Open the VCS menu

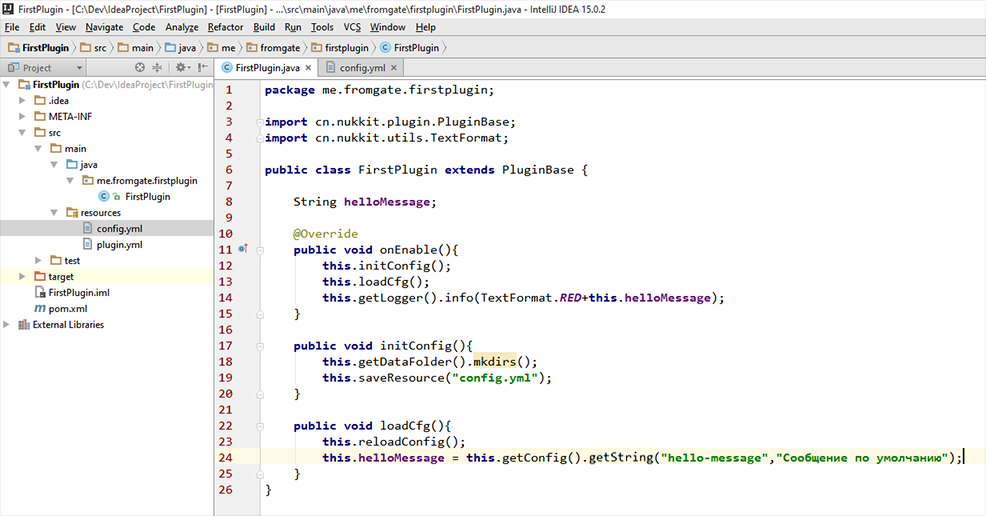coord(352,27)
